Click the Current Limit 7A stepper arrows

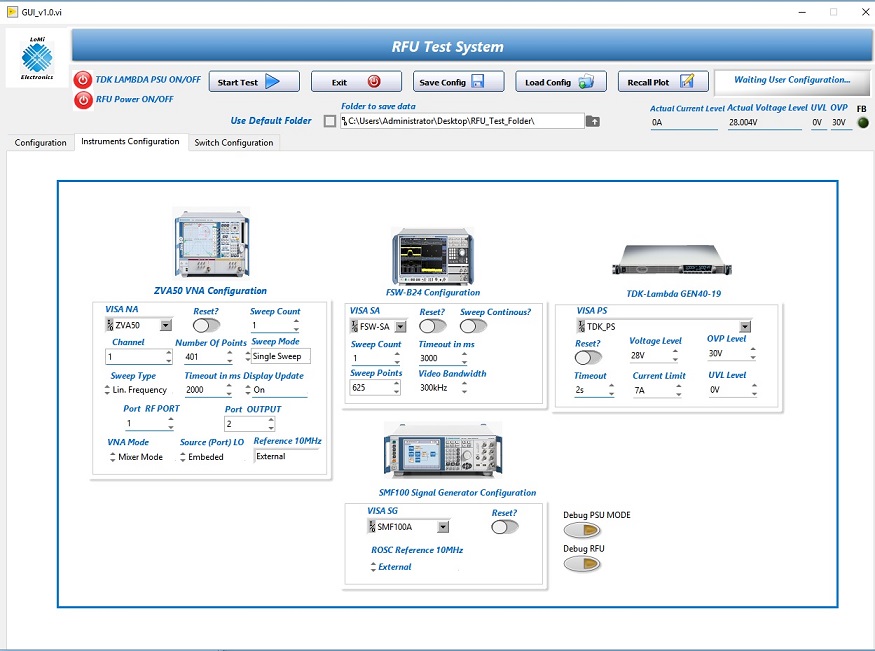click(x=679, y=390)
